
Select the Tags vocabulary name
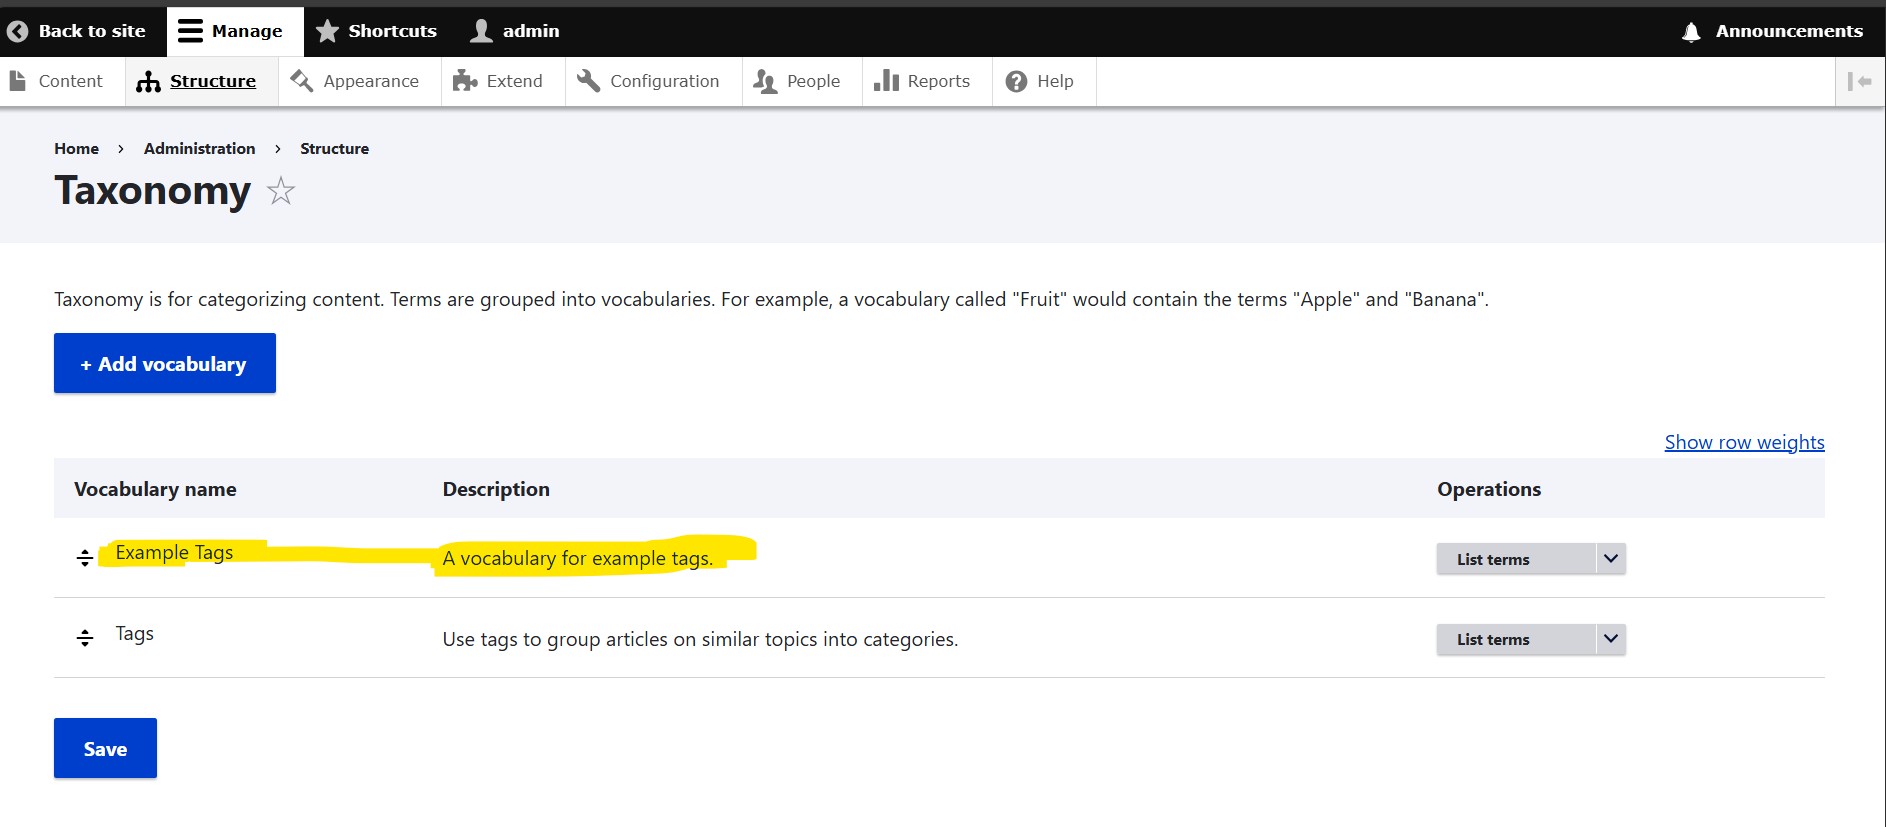tap(134, 633)
